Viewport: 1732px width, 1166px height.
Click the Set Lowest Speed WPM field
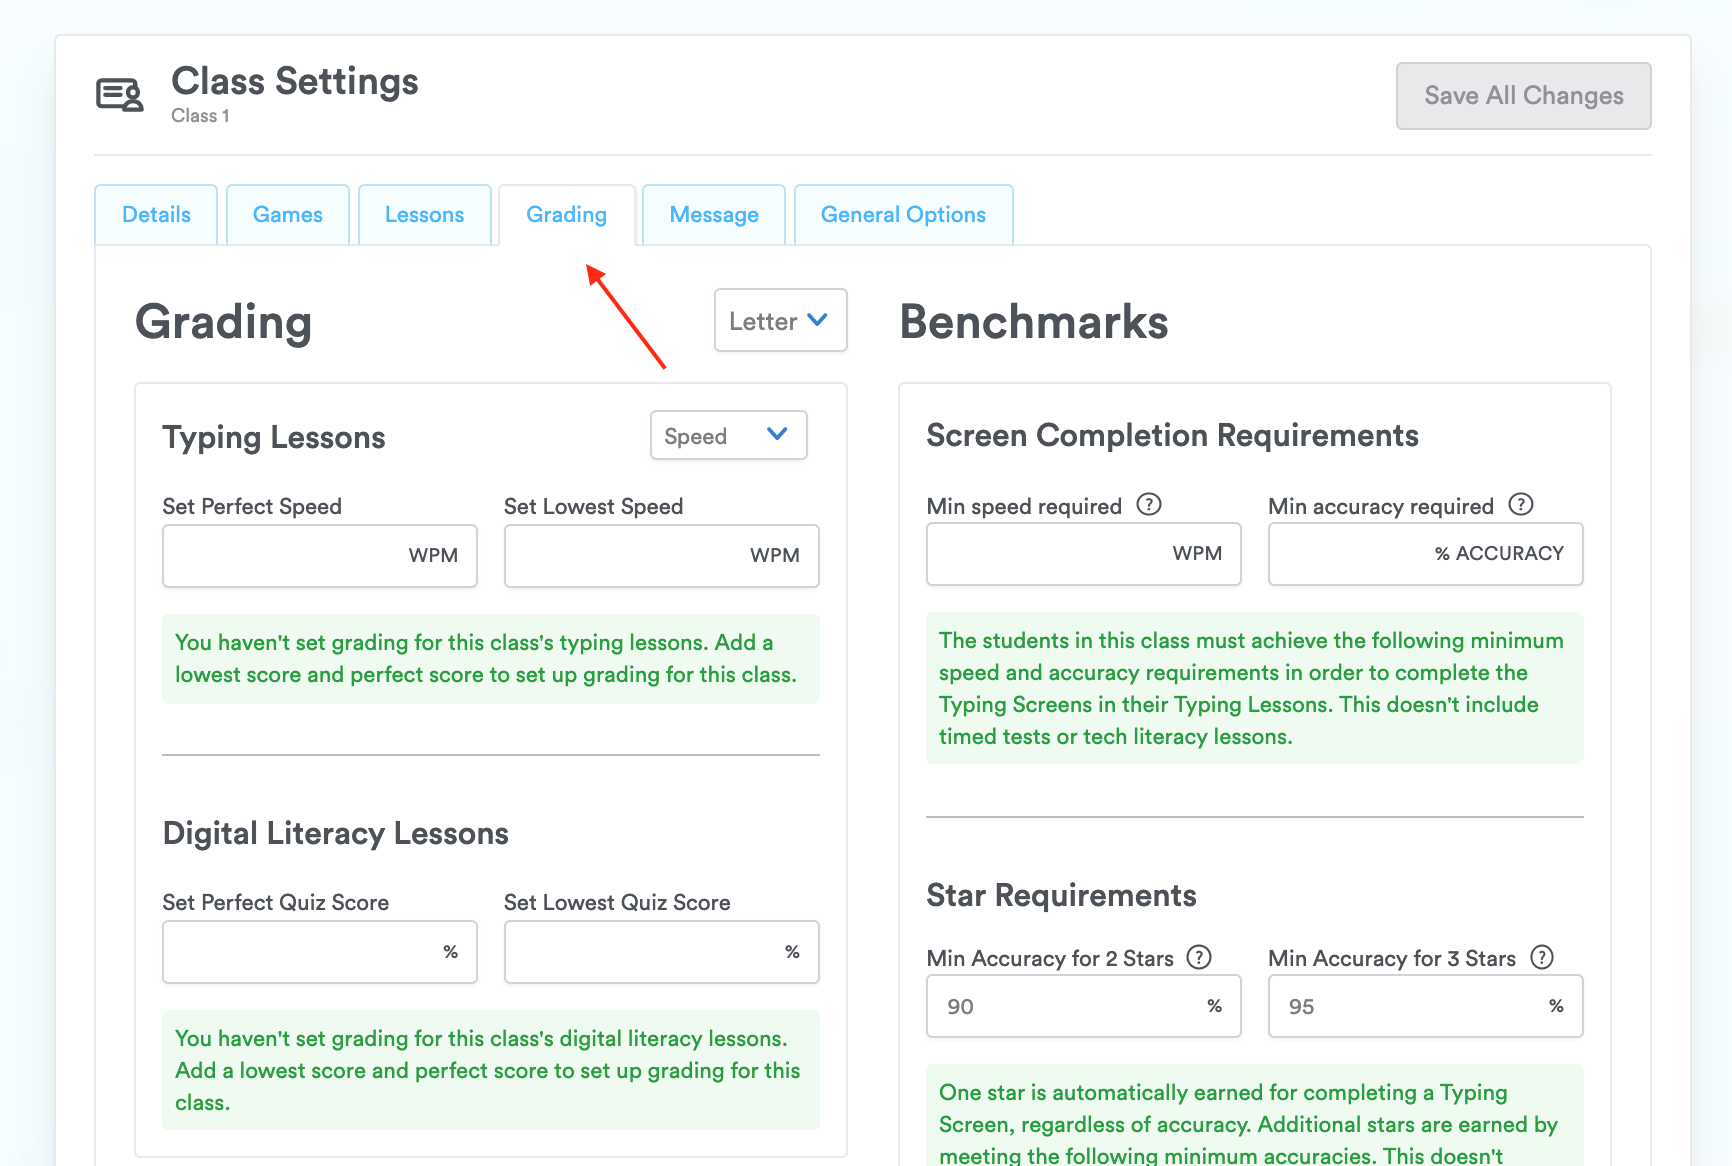point(661,556)
